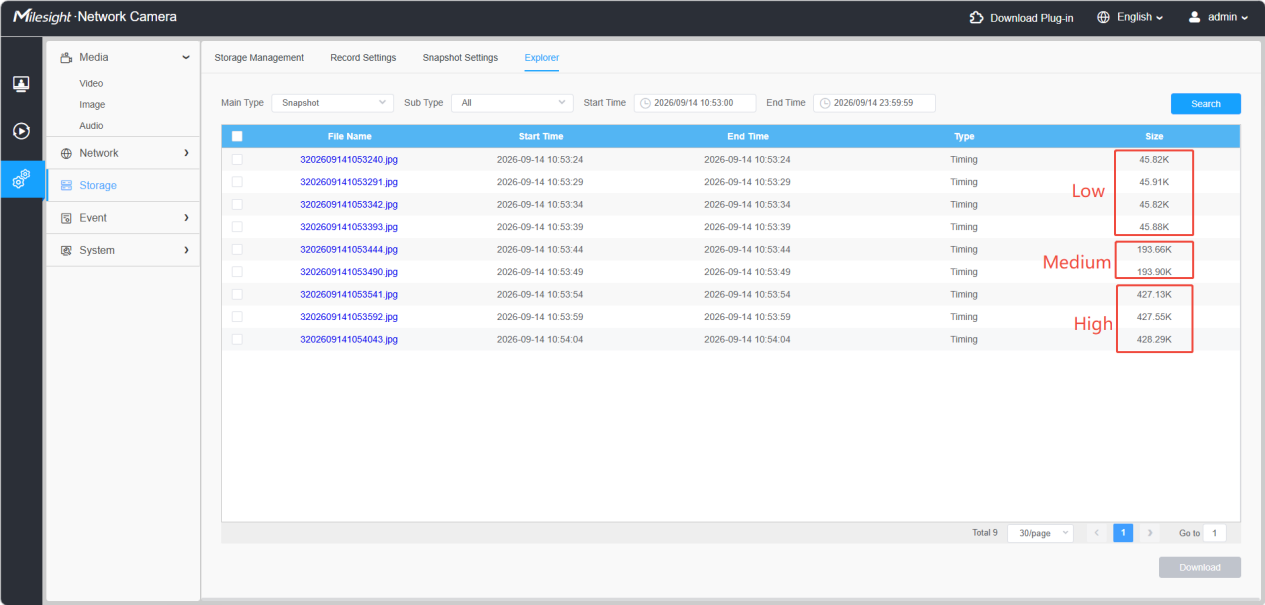This screenshot has width=1265, height=605.
Task: Check the box for 3202609141054043.jpg
Action: [237, 339]
